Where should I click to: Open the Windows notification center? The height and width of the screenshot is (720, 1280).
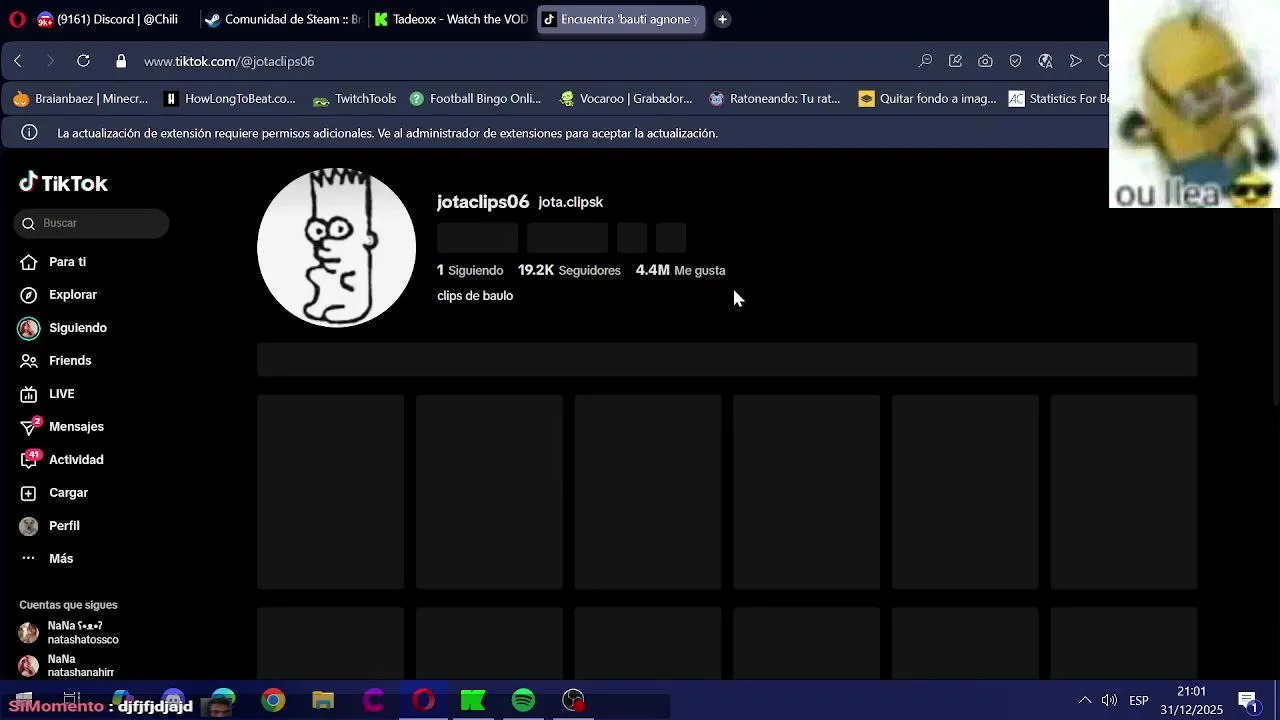(x=1248, y=700)
